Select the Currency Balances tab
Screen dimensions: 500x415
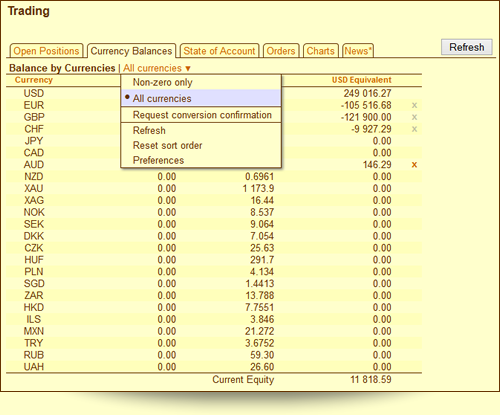click(x=131, y=51)
